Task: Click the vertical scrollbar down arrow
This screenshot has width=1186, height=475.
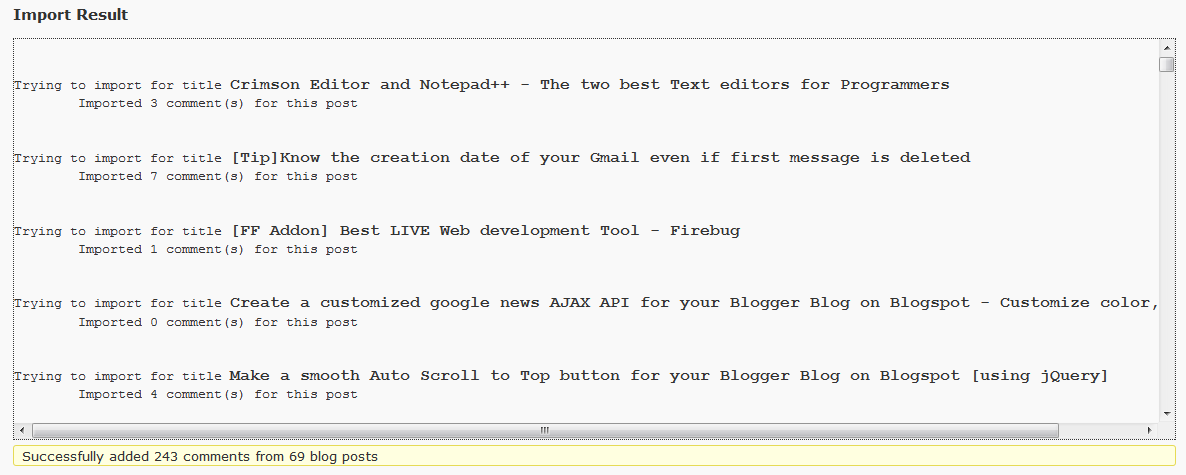Action: 1166,413
